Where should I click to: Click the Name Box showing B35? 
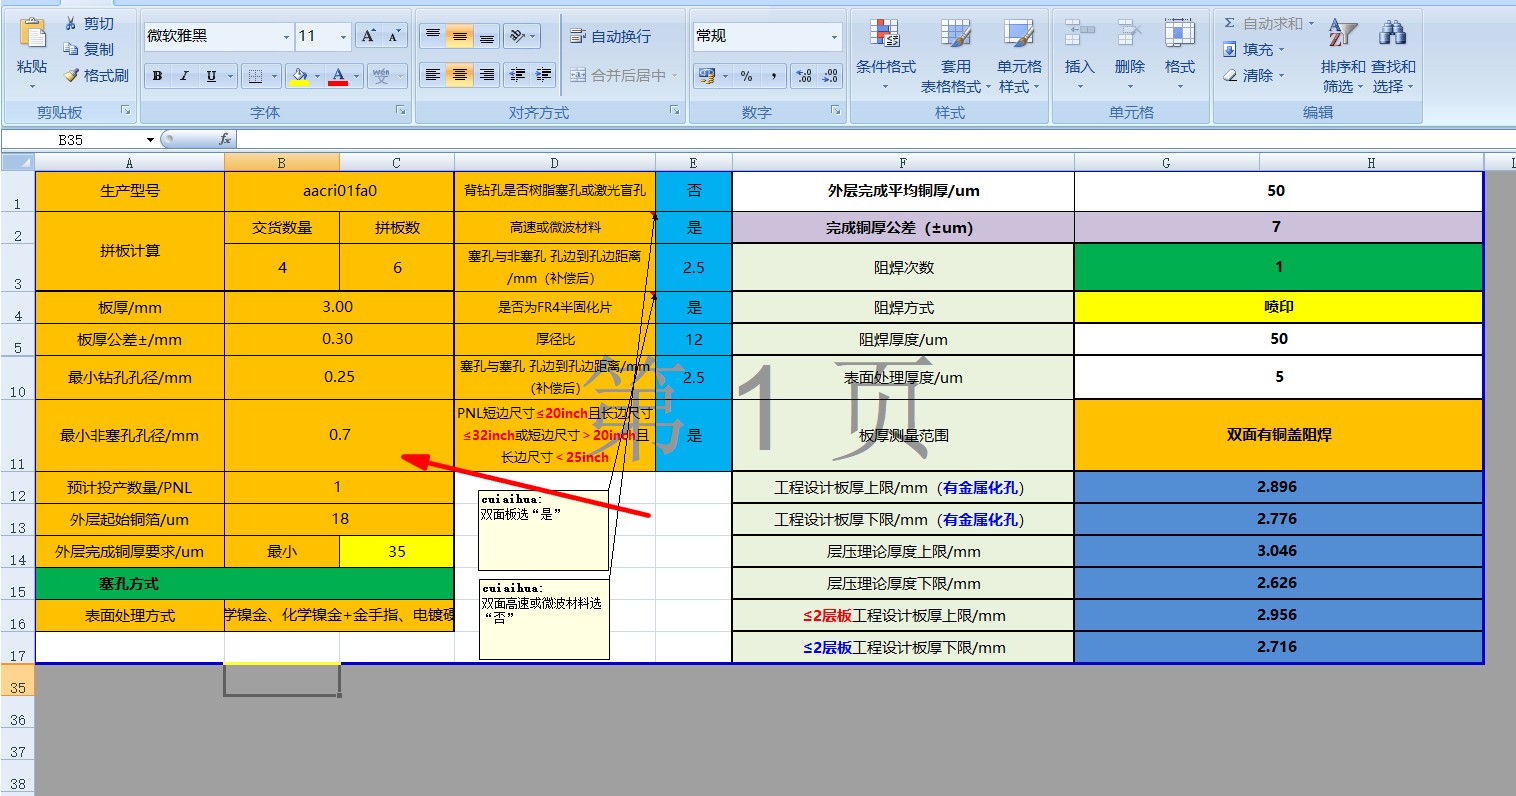coord(72,140)
